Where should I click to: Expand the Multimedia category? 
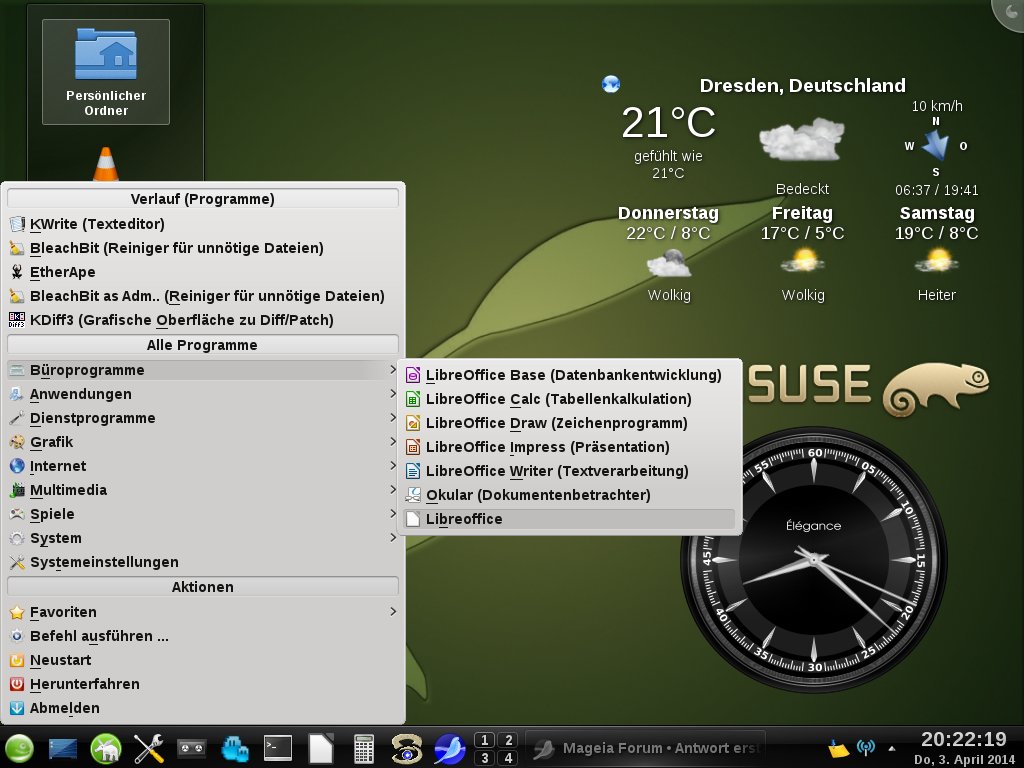202,490
